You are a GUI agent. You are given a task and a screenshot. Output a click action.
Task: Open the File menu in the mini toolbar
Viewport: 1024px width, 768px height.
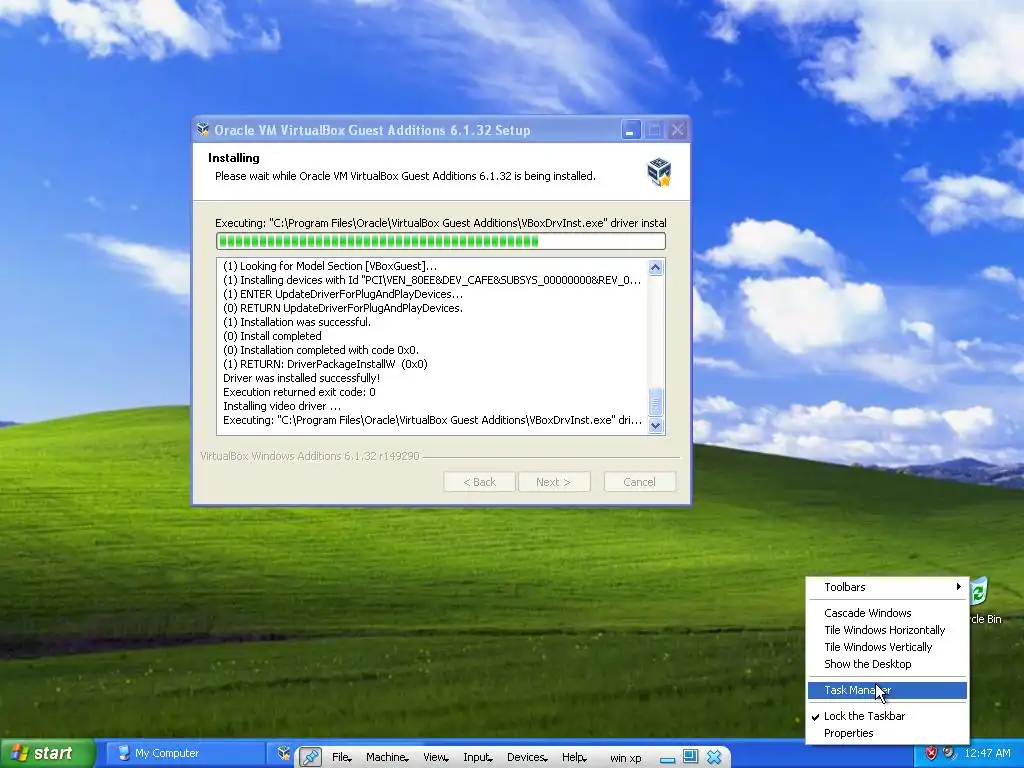pyautogui.click(x=342, y=757)
